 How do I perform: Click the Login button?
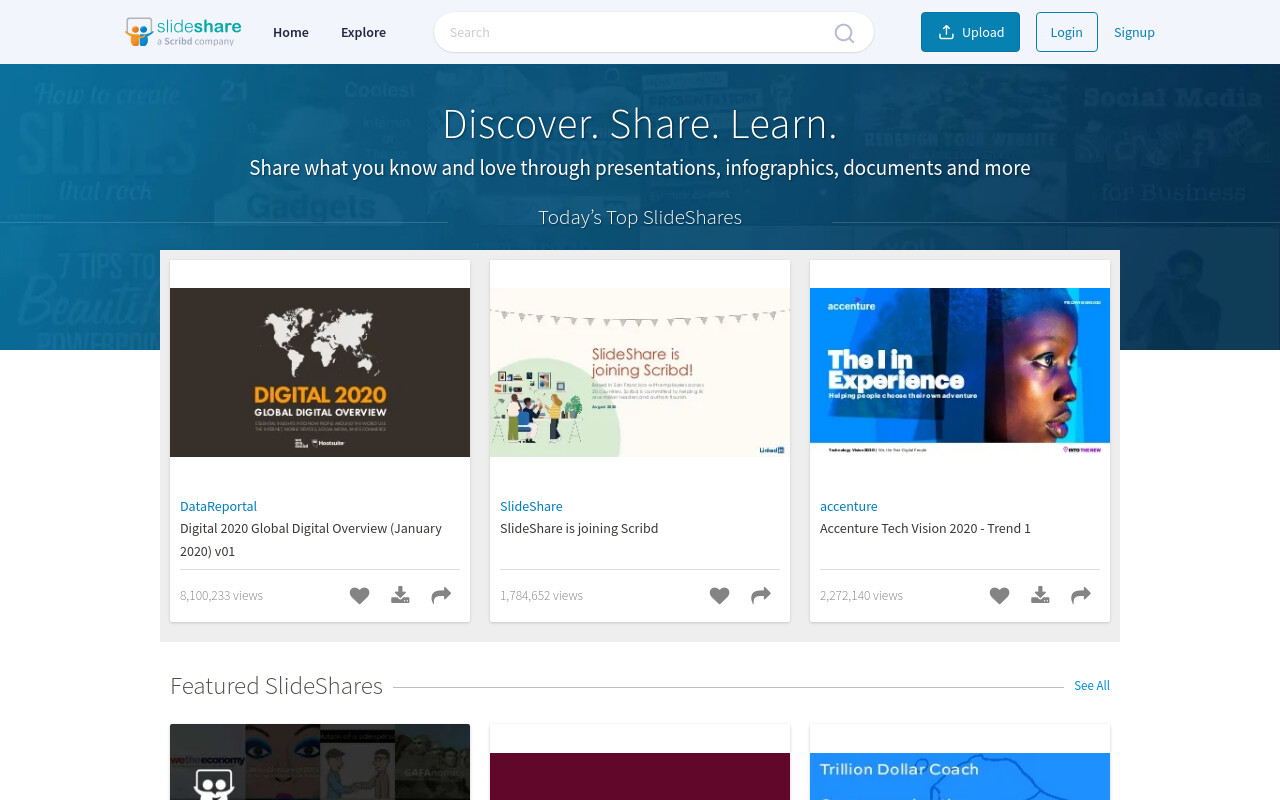1067,32
